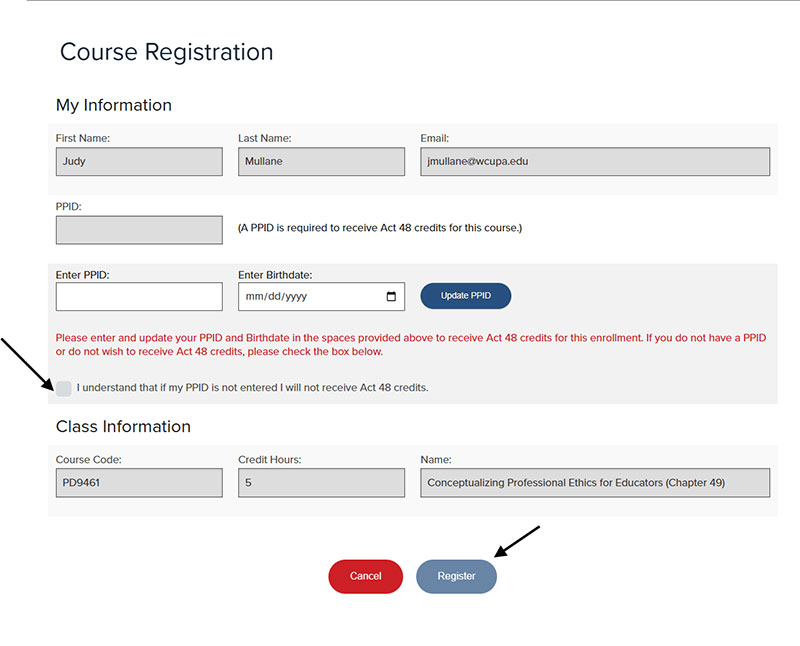The width and height of the screenshot is (800, 646).
Task: Click the Email field with jmullane@wcupa.edu
Action: (x=595, y=162)
